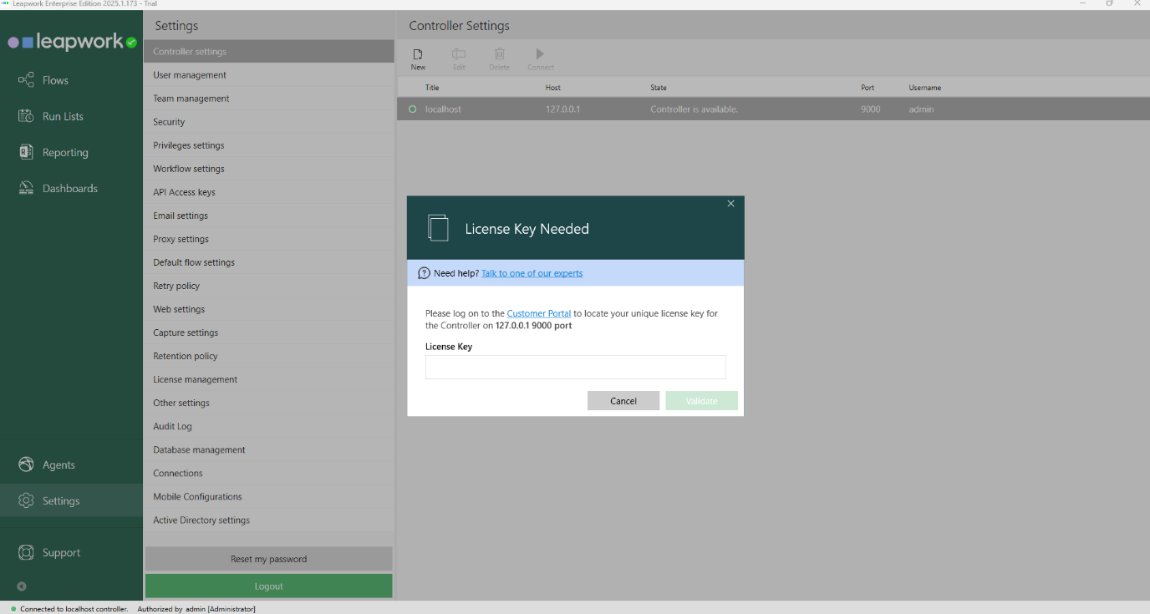Open the Reporting icon in sidebar
1150x614 pixels.
click(26, 152)
